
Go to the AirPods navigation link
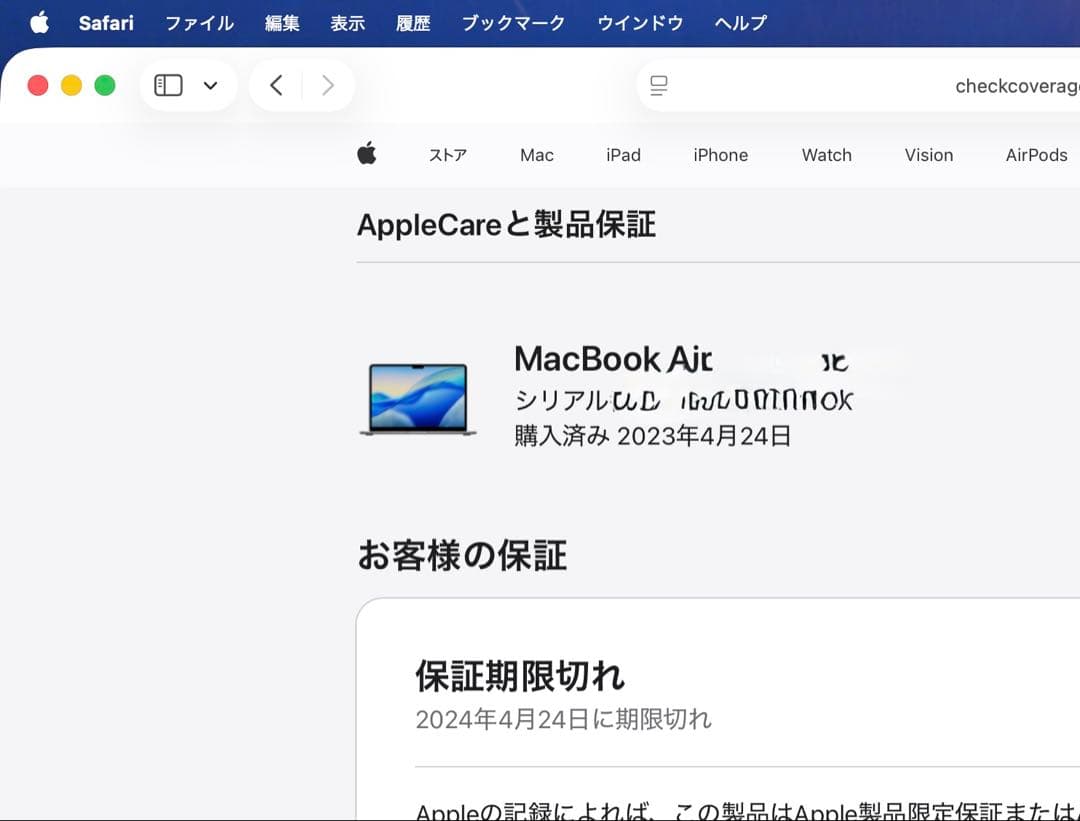pyautogui.click(x=1037, y=155)
